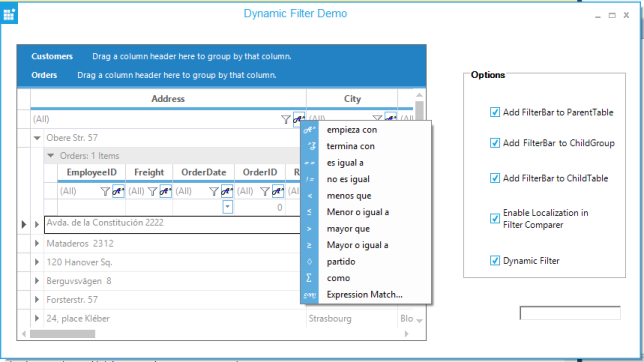644x362 pixels.
Task: Click the OrderDate column header
Action: (204, 173)
